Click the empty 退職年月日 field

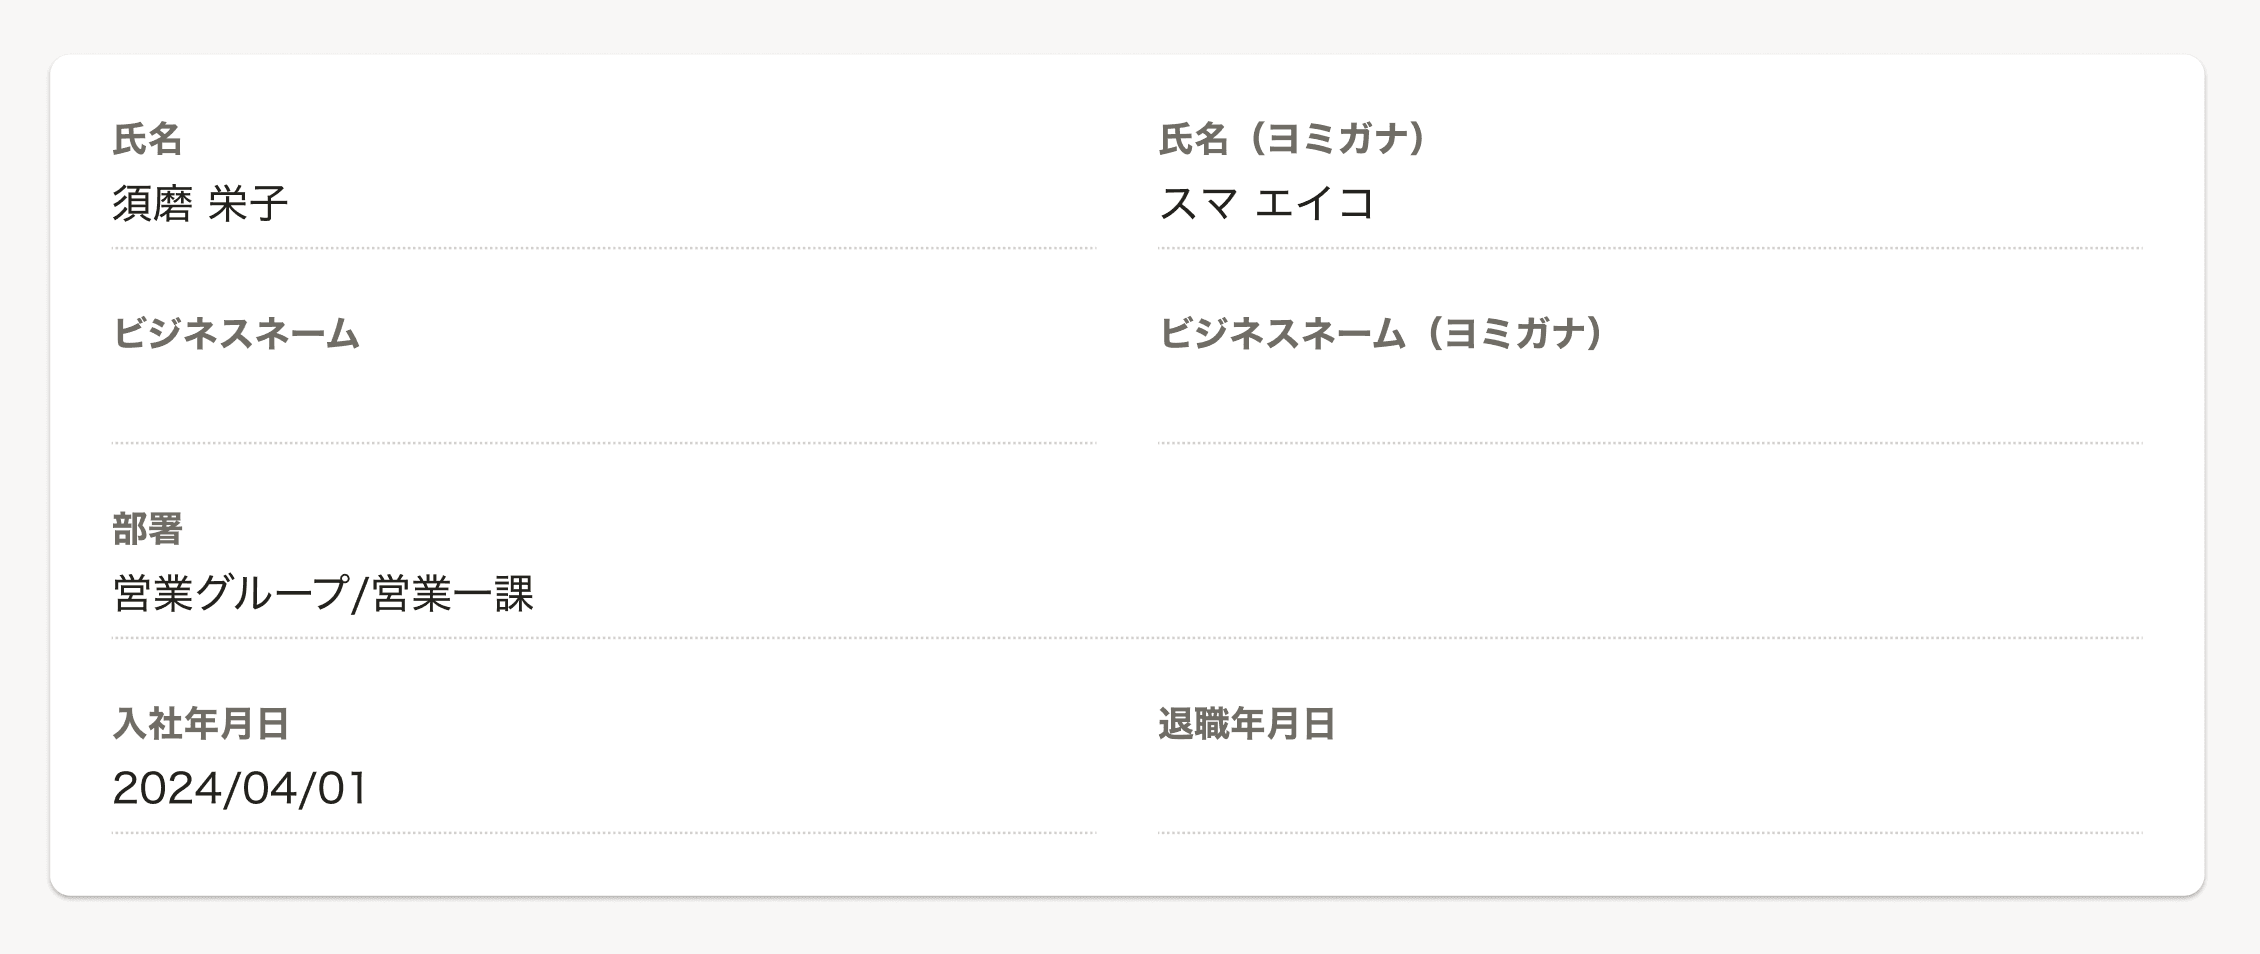[1650, 790]
